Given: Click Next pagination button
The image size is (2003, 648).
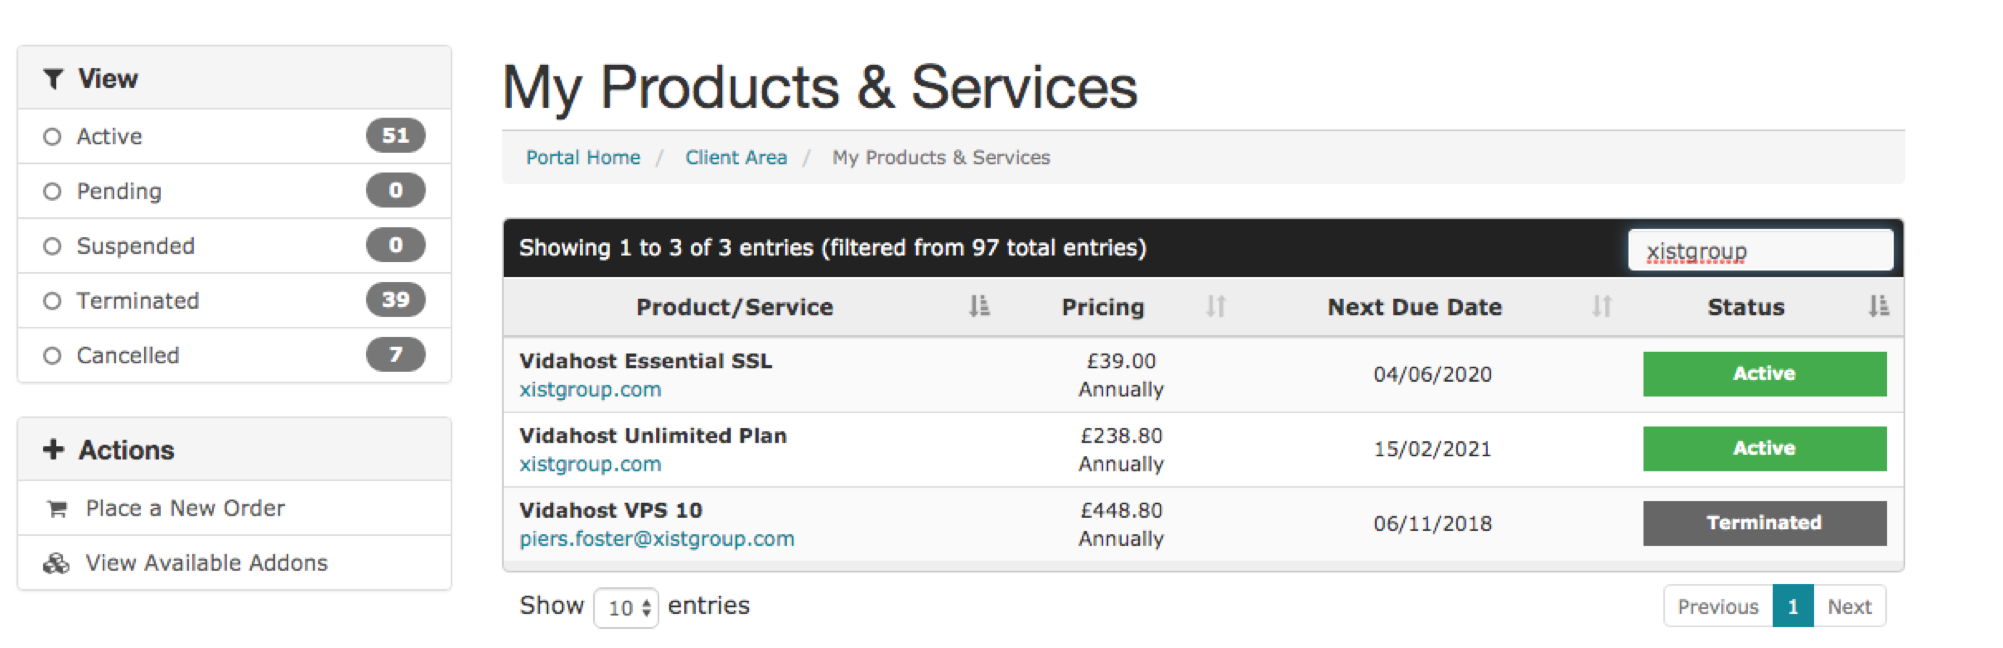Looking at the screenshot, I should (1849, 607).
